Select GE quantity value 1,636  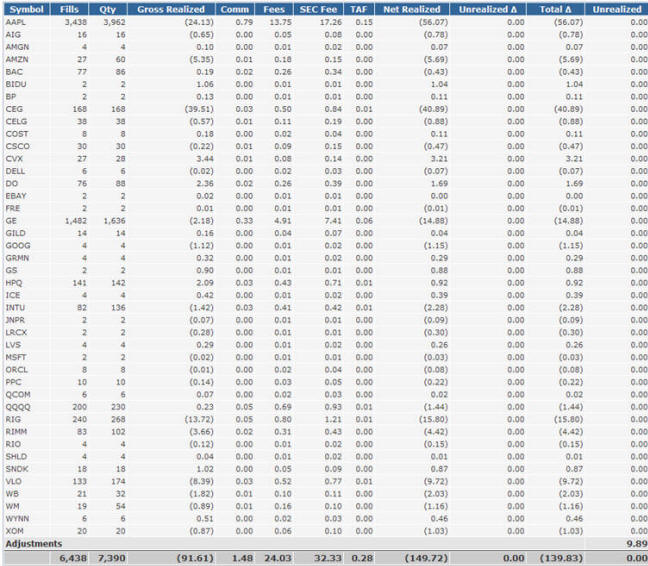coord(114,221)
